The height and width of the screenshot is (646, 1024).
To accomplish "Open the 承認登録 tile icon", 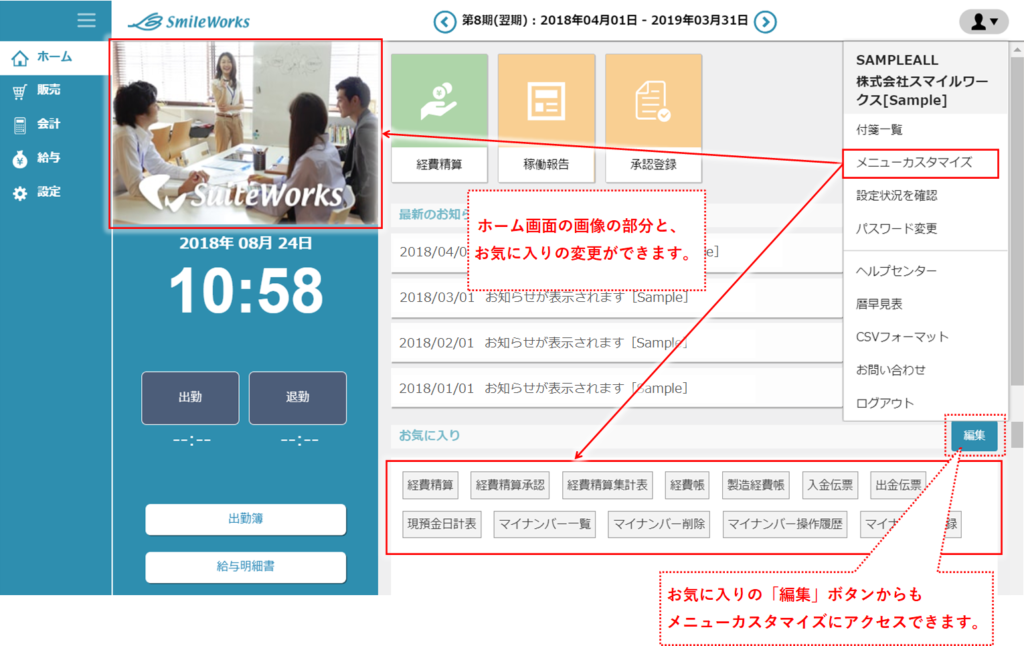I will tap(654, 100).
